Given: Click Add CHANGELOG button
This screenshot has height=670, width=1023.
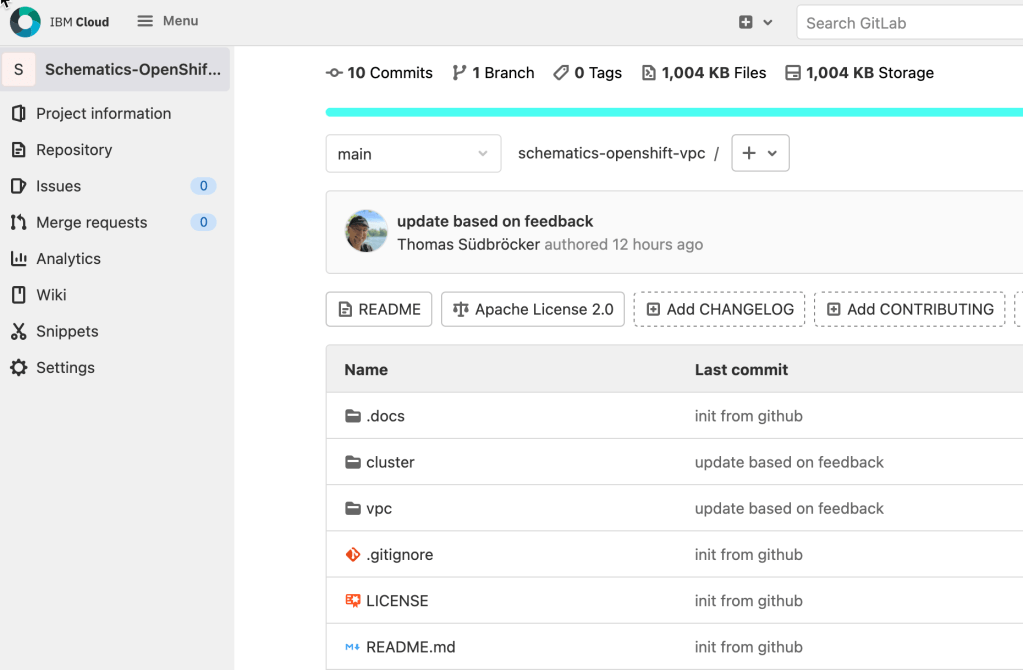Looking at the screenshot, I should [719, 310].
